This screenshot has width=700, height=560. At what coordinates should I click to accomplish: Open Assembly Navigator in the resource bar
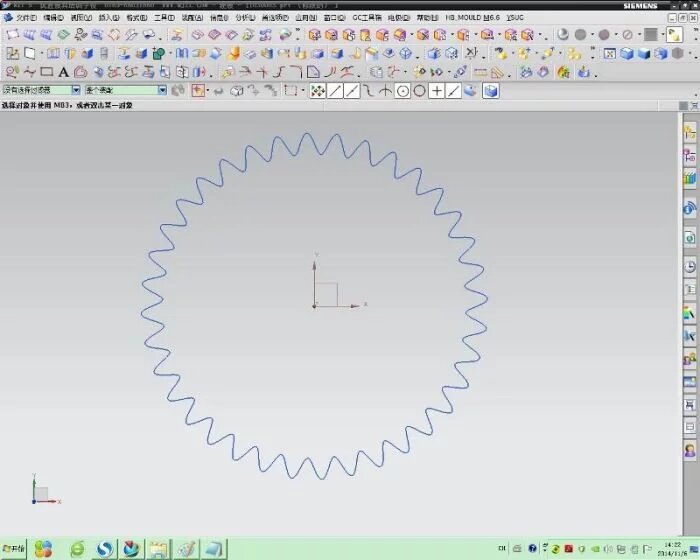click(690, 133)
